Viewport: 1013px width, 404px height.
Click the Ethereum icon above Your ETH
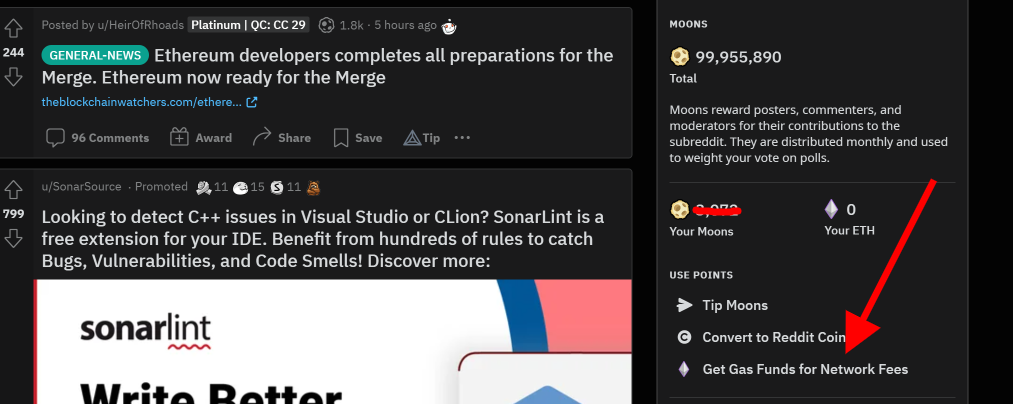pos(830,210)
